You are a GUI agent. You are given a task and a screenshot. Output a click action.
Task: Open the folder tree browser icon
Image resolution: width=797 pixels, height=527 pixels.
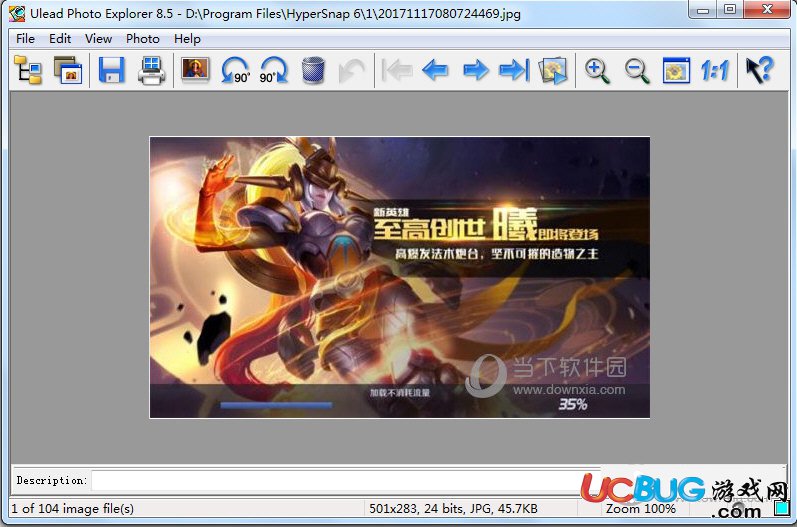(x=27, y=70)
